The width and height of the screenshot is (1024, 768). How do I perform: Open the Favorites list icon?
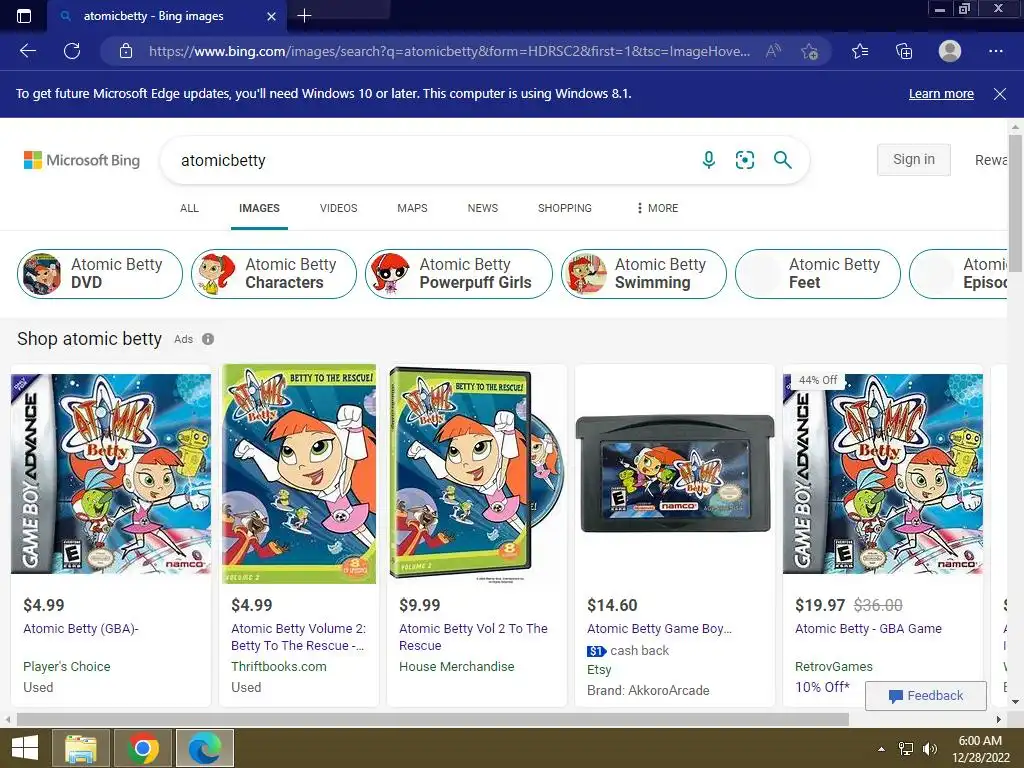860,51
